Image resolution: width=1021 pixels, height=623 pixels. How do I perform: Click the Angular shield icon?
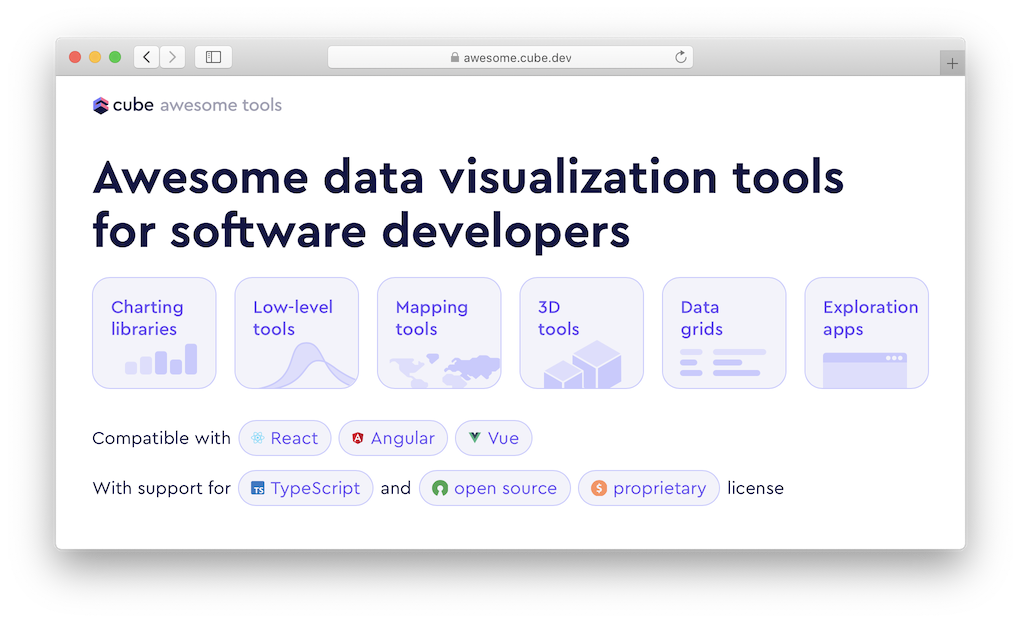click(x=357, y=438)
